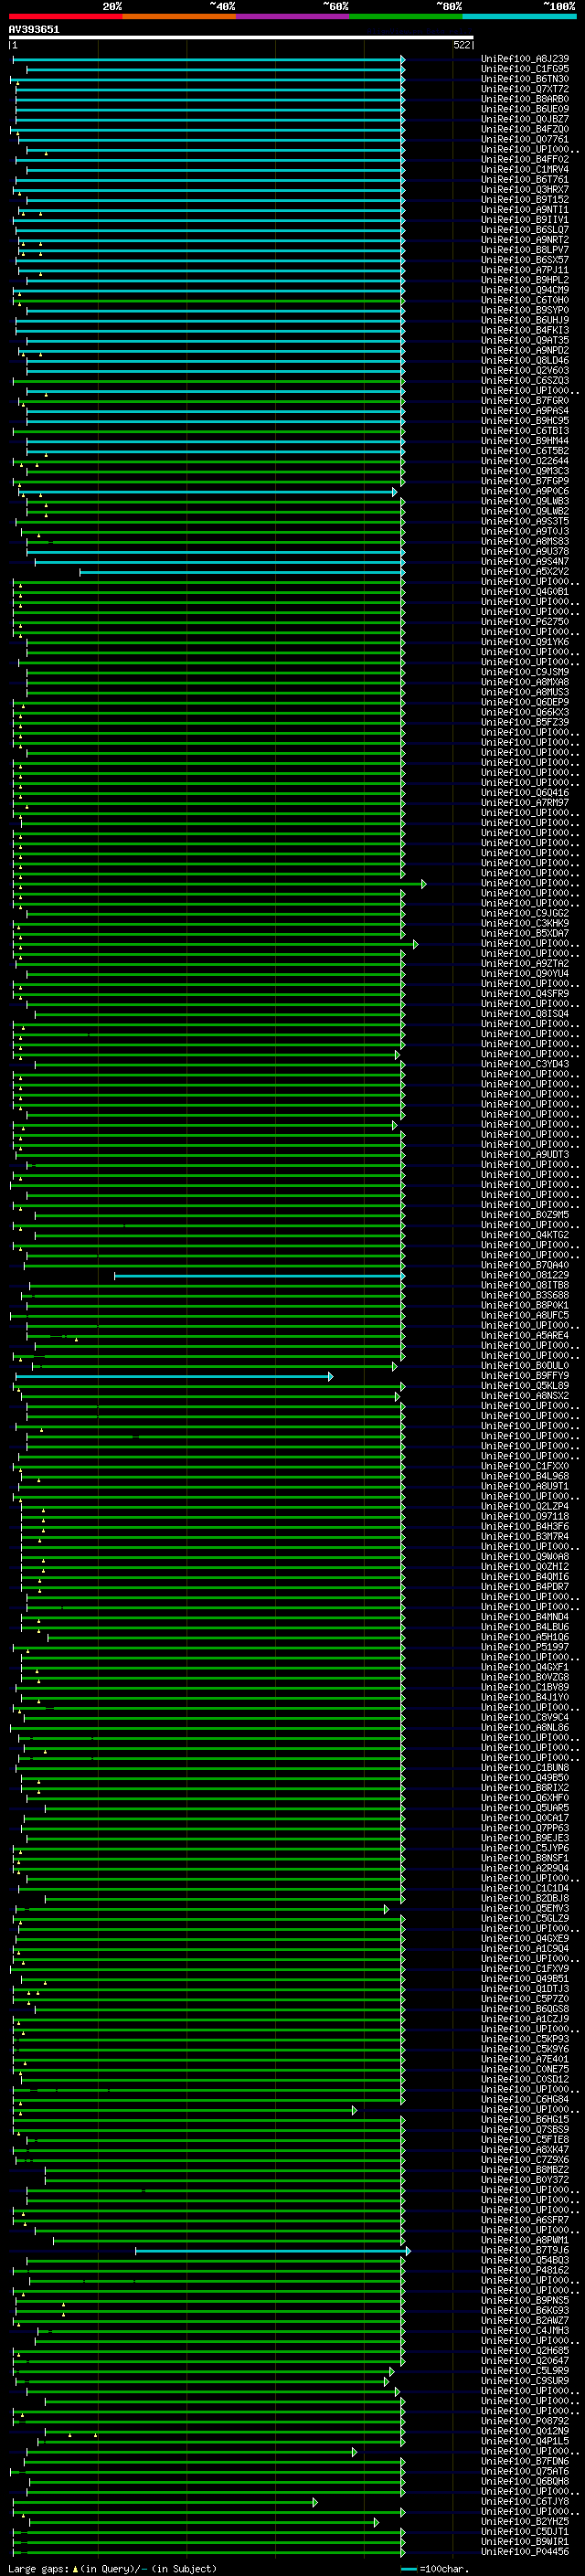Click the red 20% identity color segment
585x2576 pixels.
[65, 16]
